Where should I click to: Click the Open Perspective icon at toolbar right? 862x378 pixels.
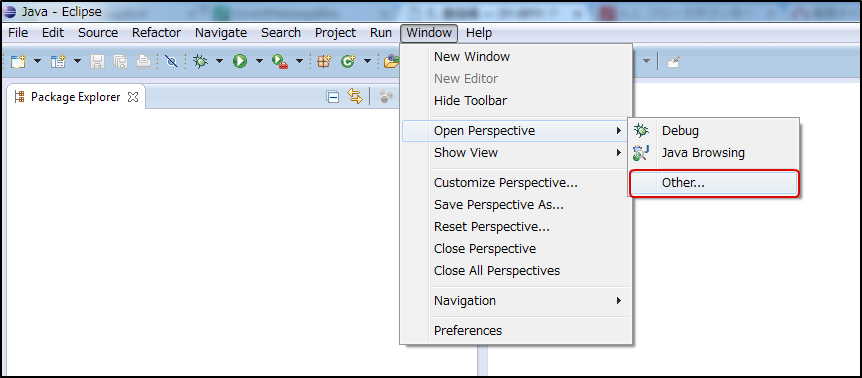673,62
